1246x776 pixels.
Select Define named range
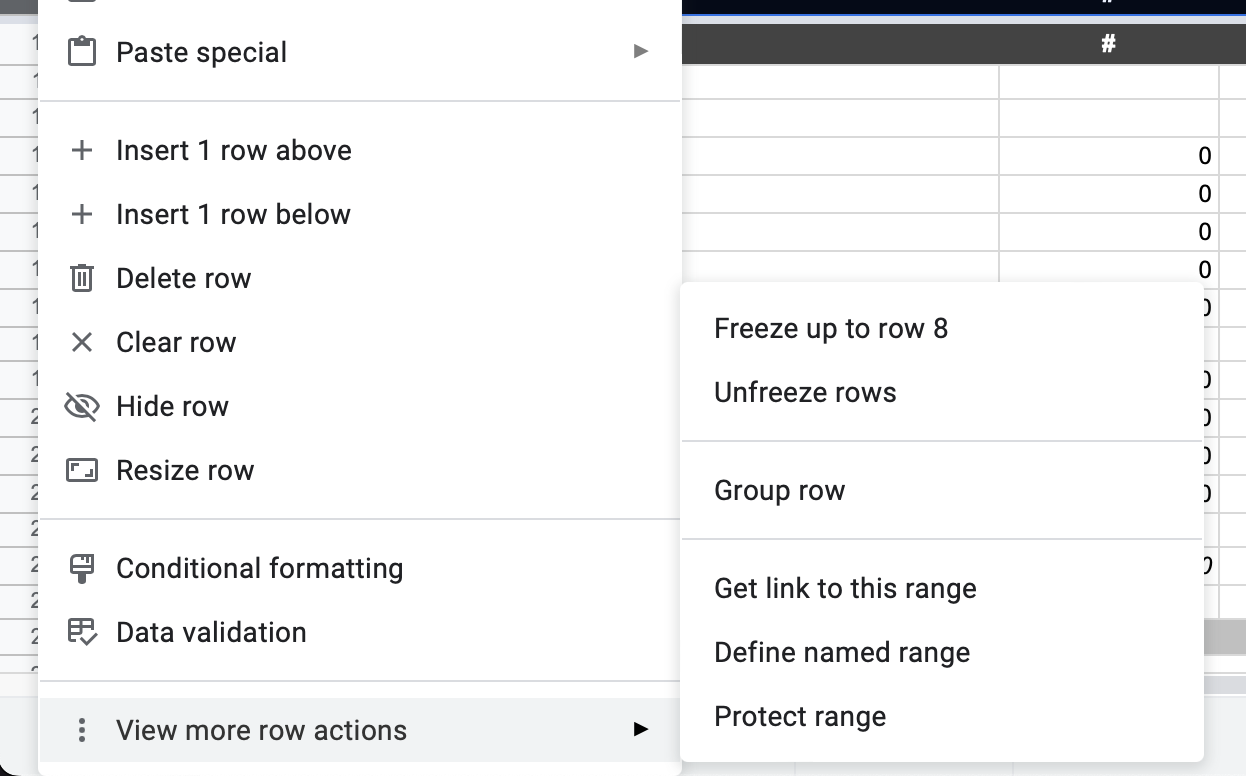[x=842, y=652]
